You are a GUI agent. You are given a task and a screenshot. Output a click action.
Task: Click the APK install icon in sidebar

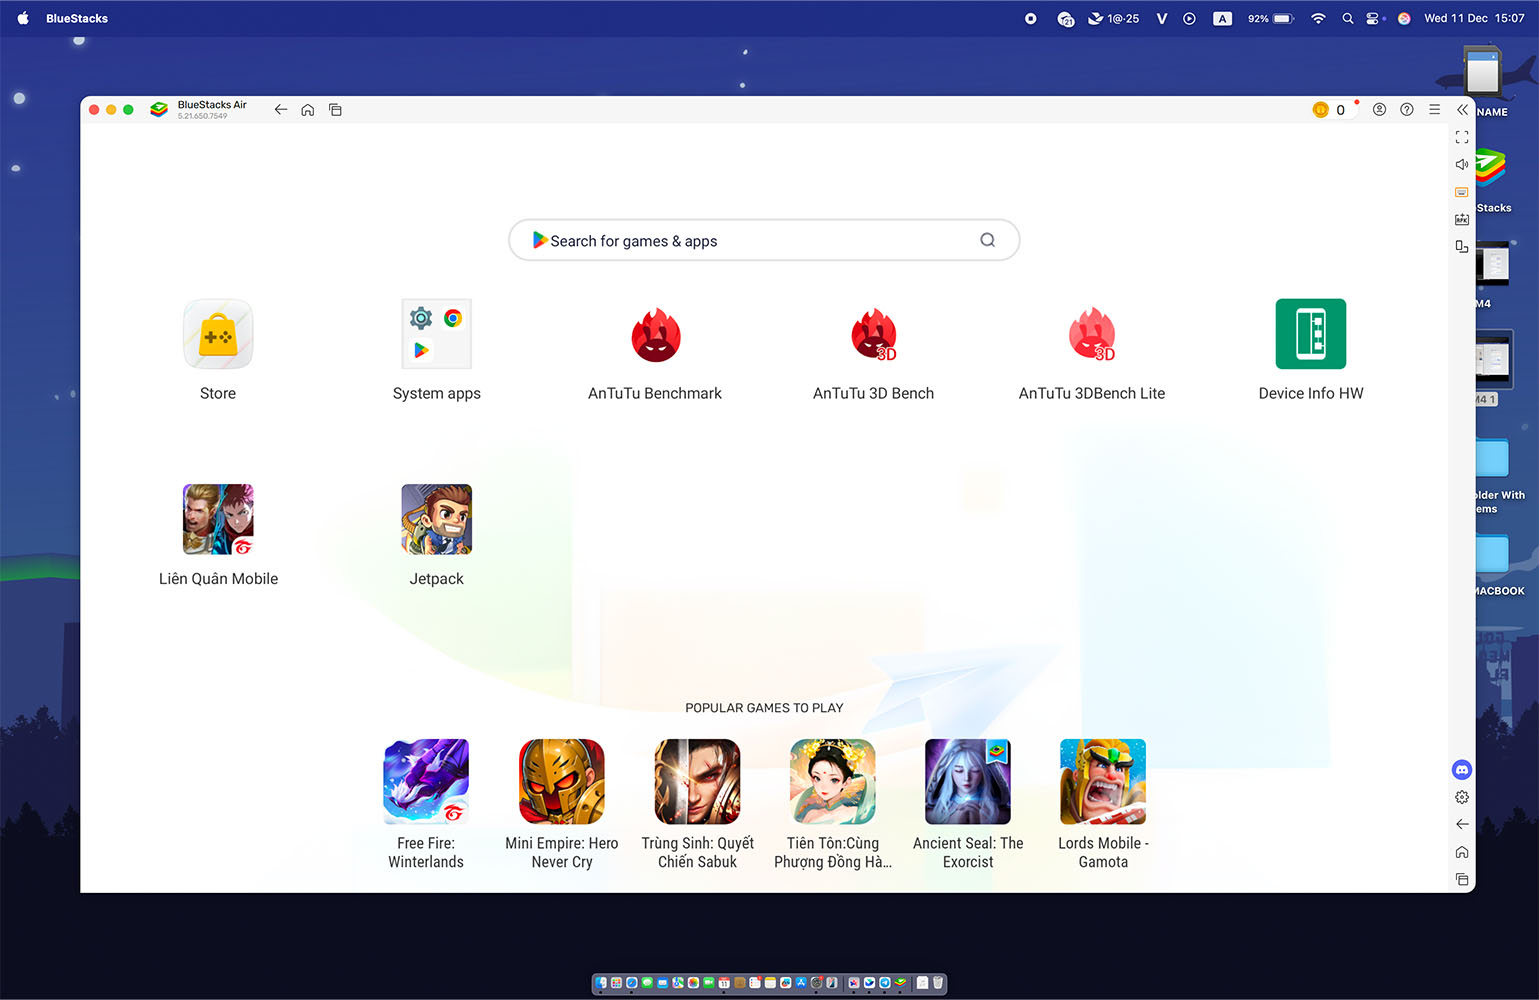(x=1462, y=219)
